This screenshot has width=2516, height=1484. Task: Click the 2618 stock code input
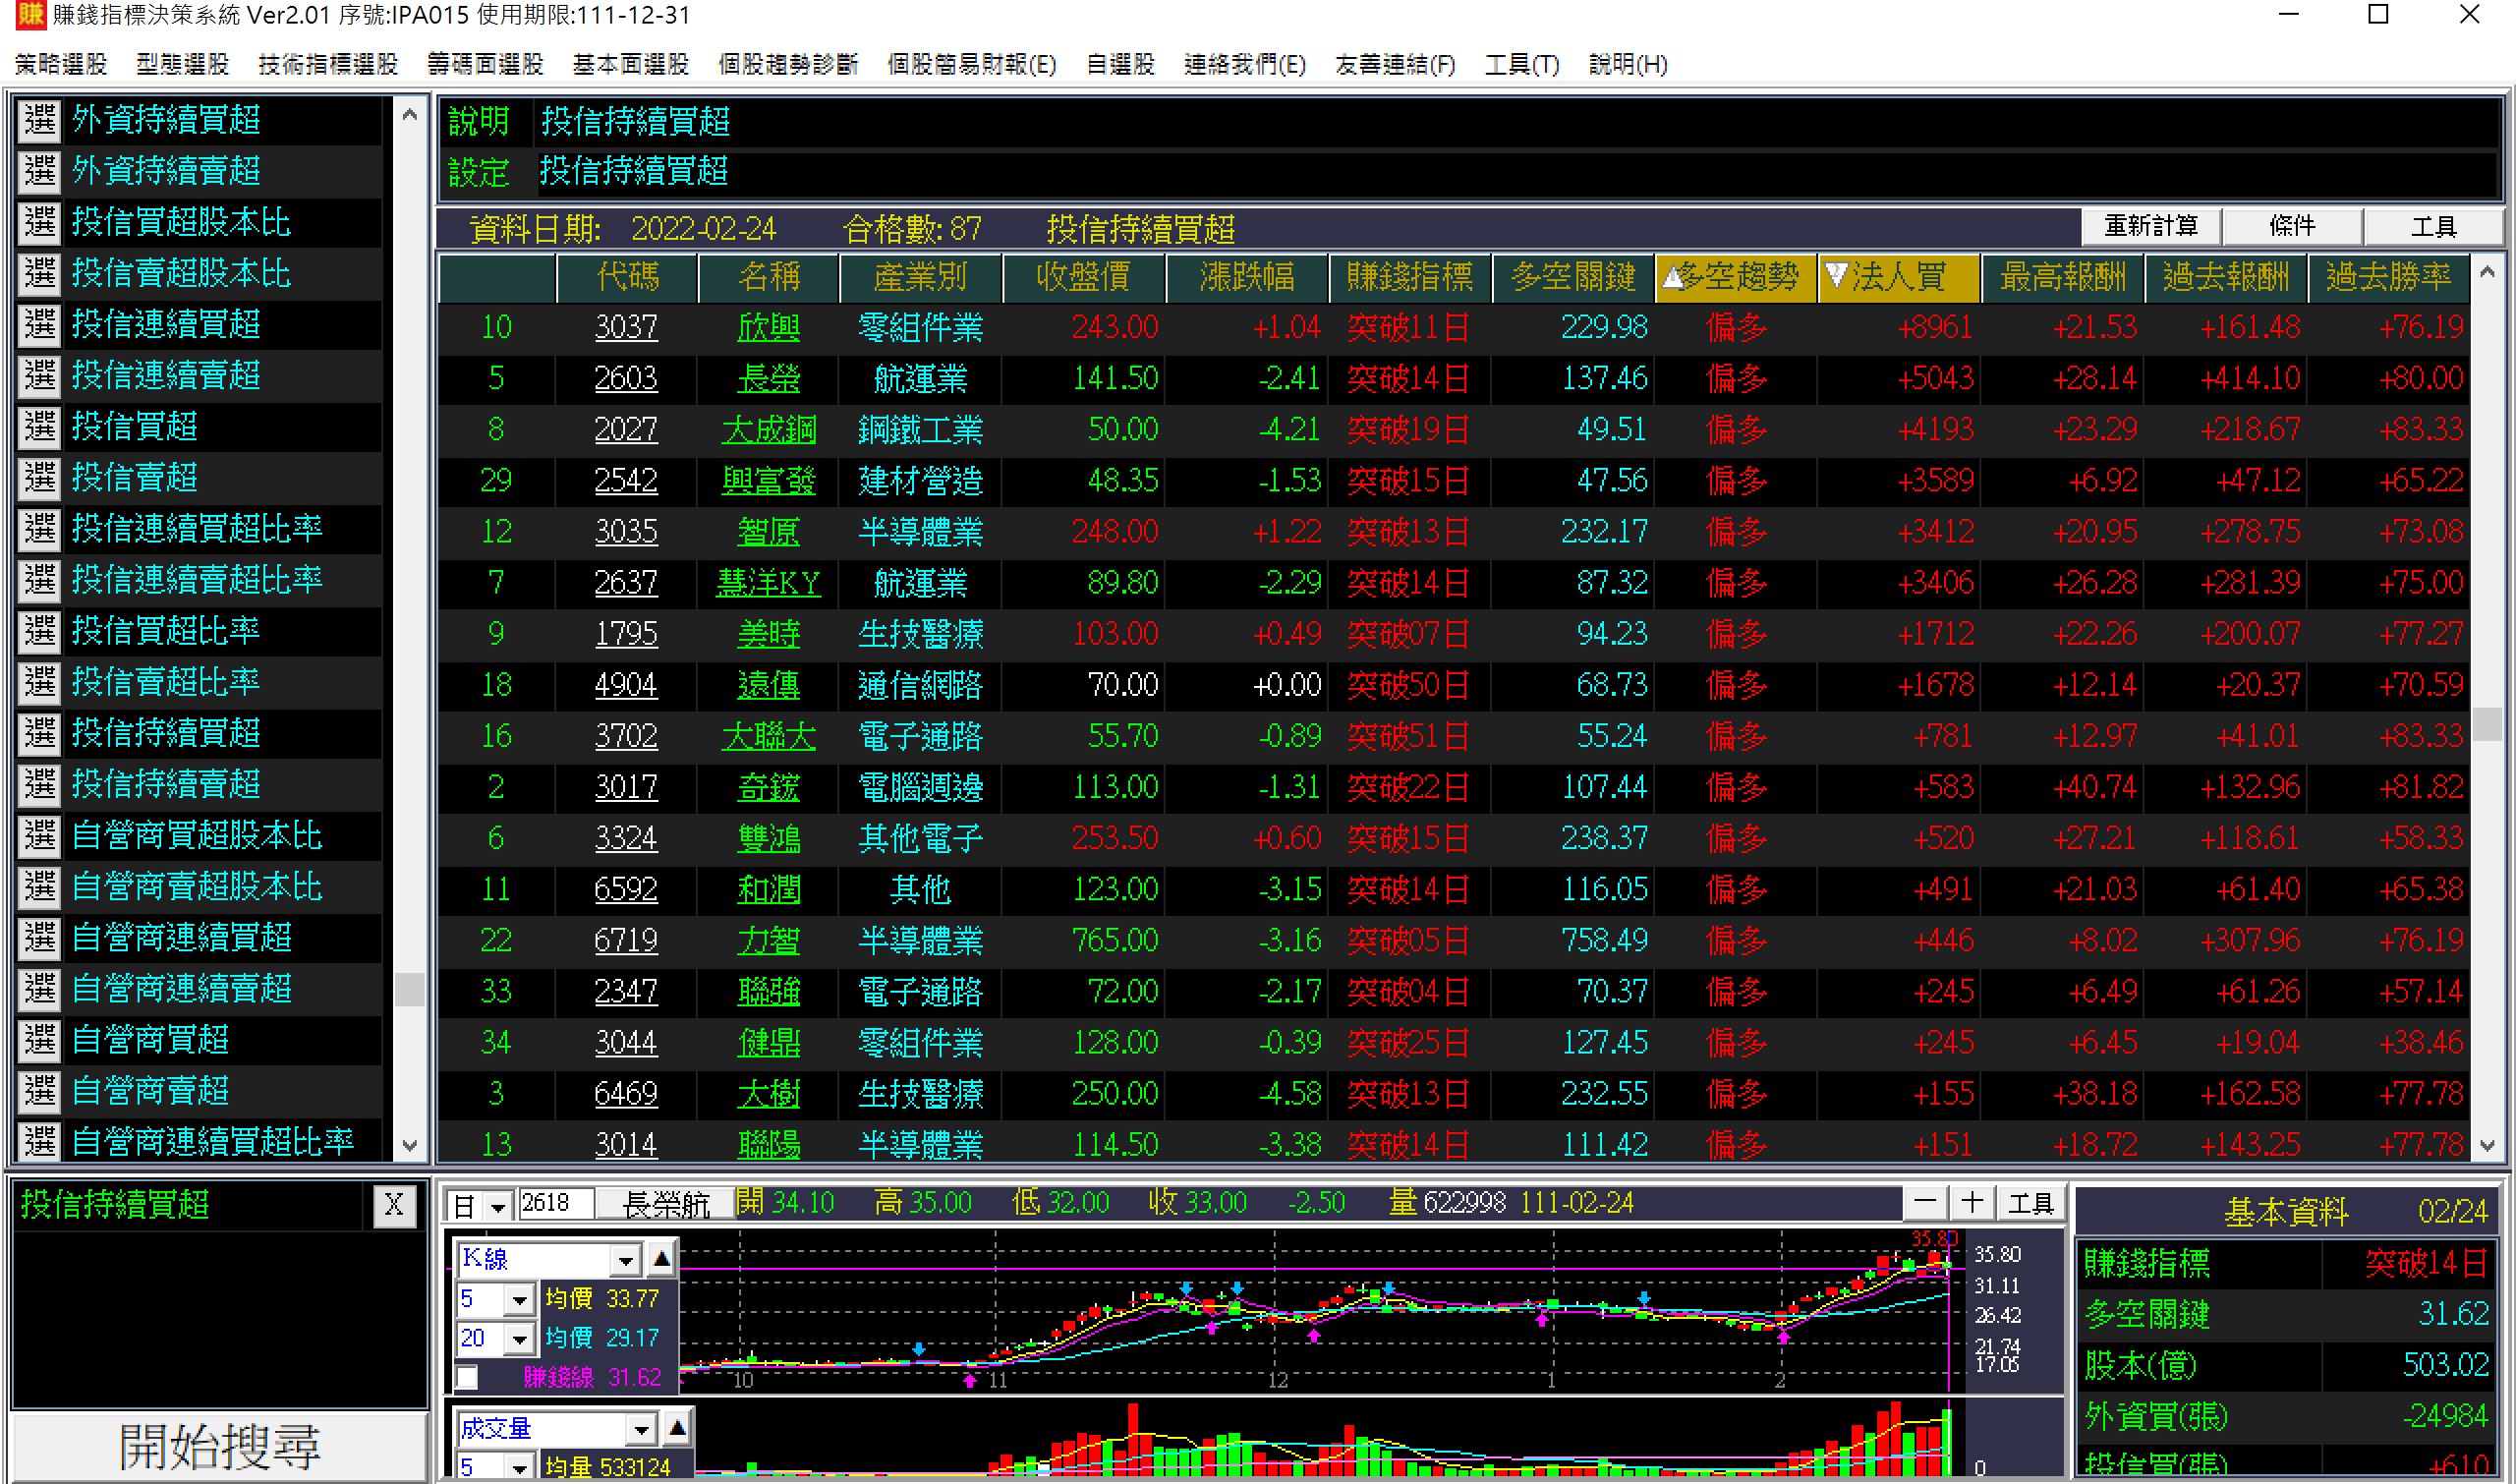coord(556,1204)
